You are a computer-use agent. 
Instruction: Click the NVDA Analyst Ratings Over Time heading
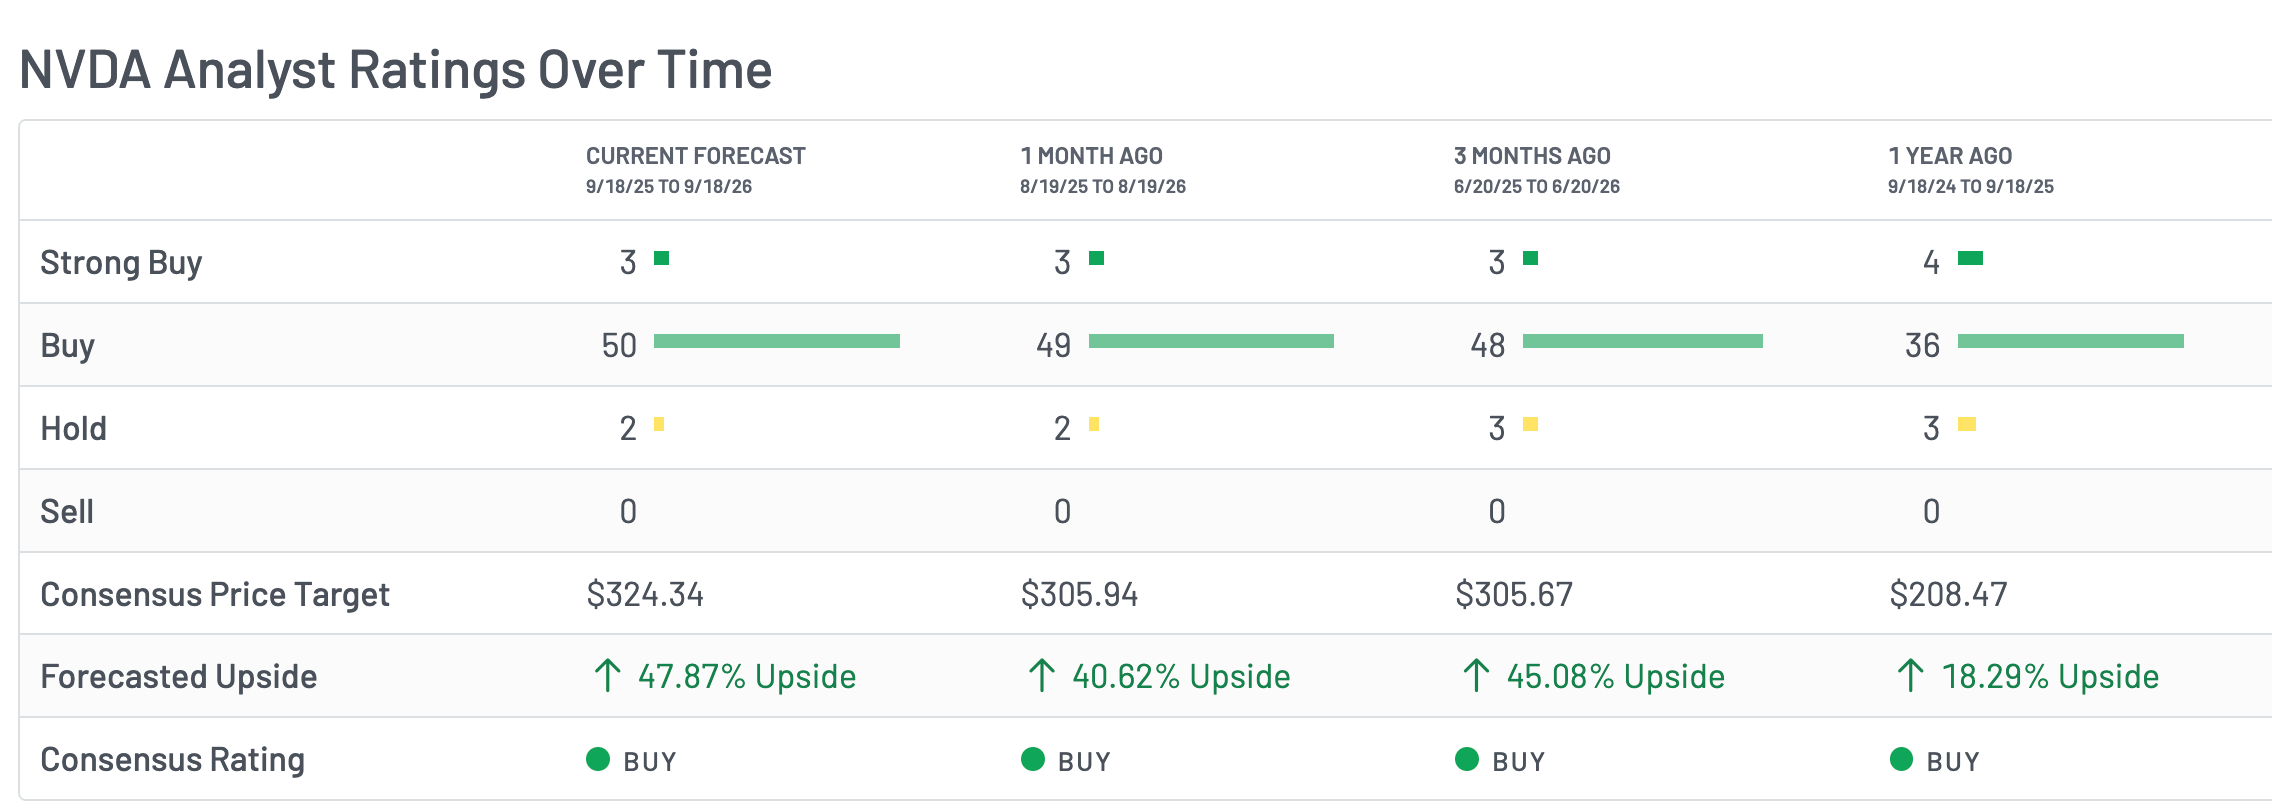pyautogui.click(x=396, y=70)
